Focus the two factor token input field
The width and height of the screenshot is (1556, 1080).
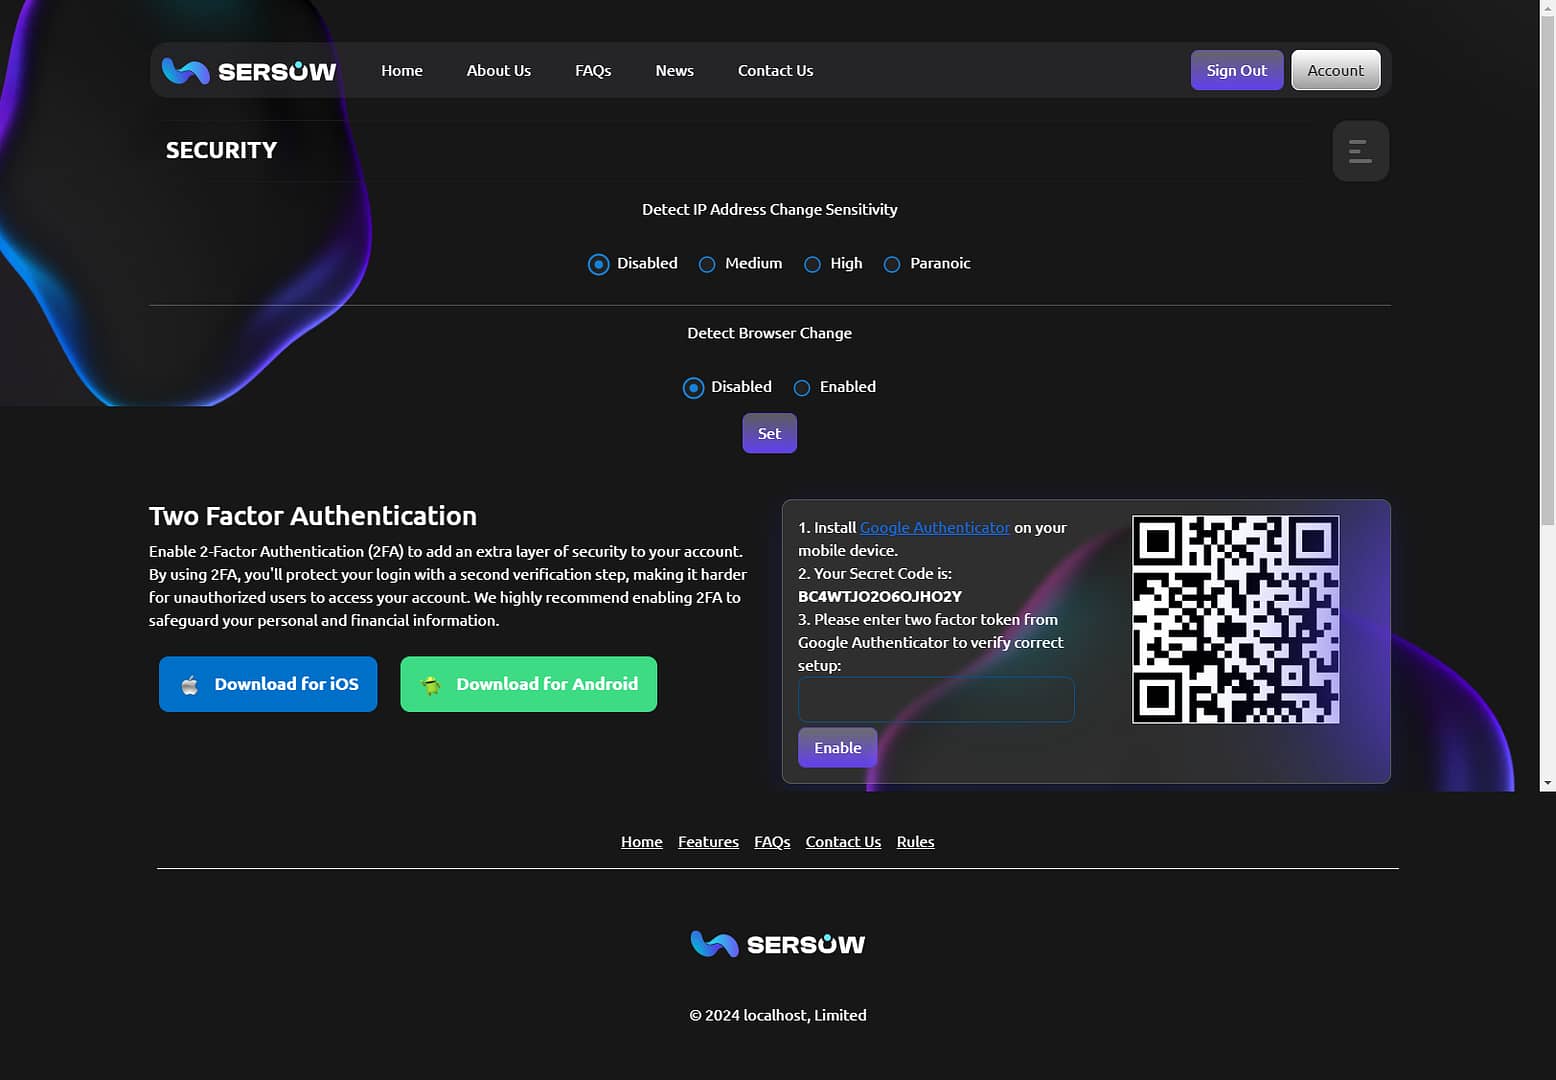point(936,700)
